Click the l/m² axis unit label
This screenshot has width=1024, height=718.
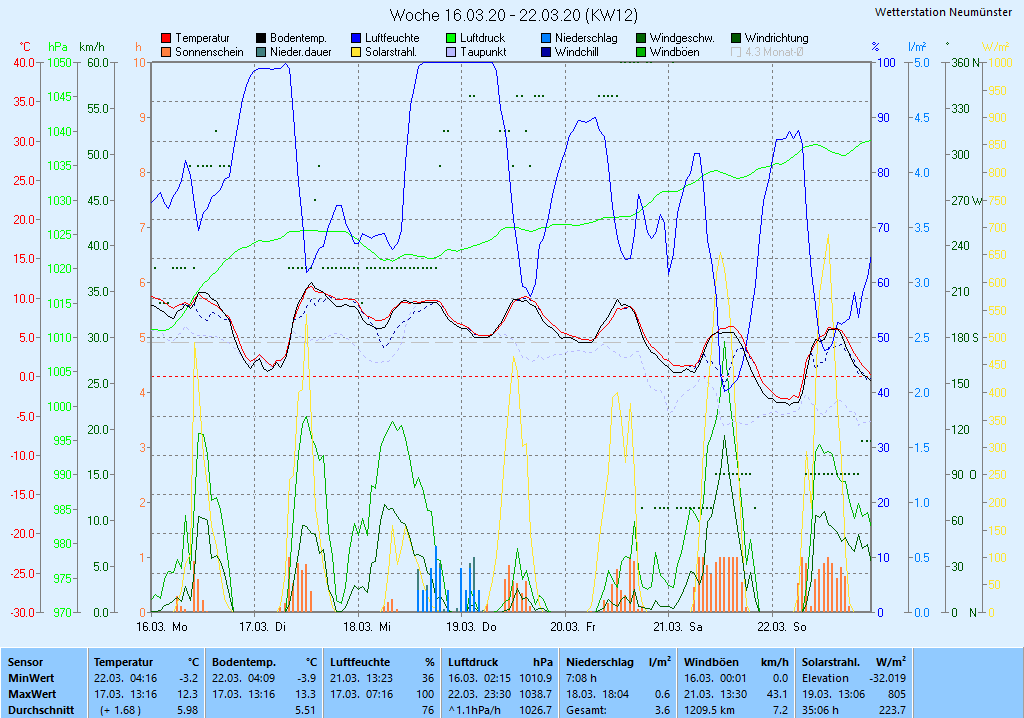tap(918, 46)
